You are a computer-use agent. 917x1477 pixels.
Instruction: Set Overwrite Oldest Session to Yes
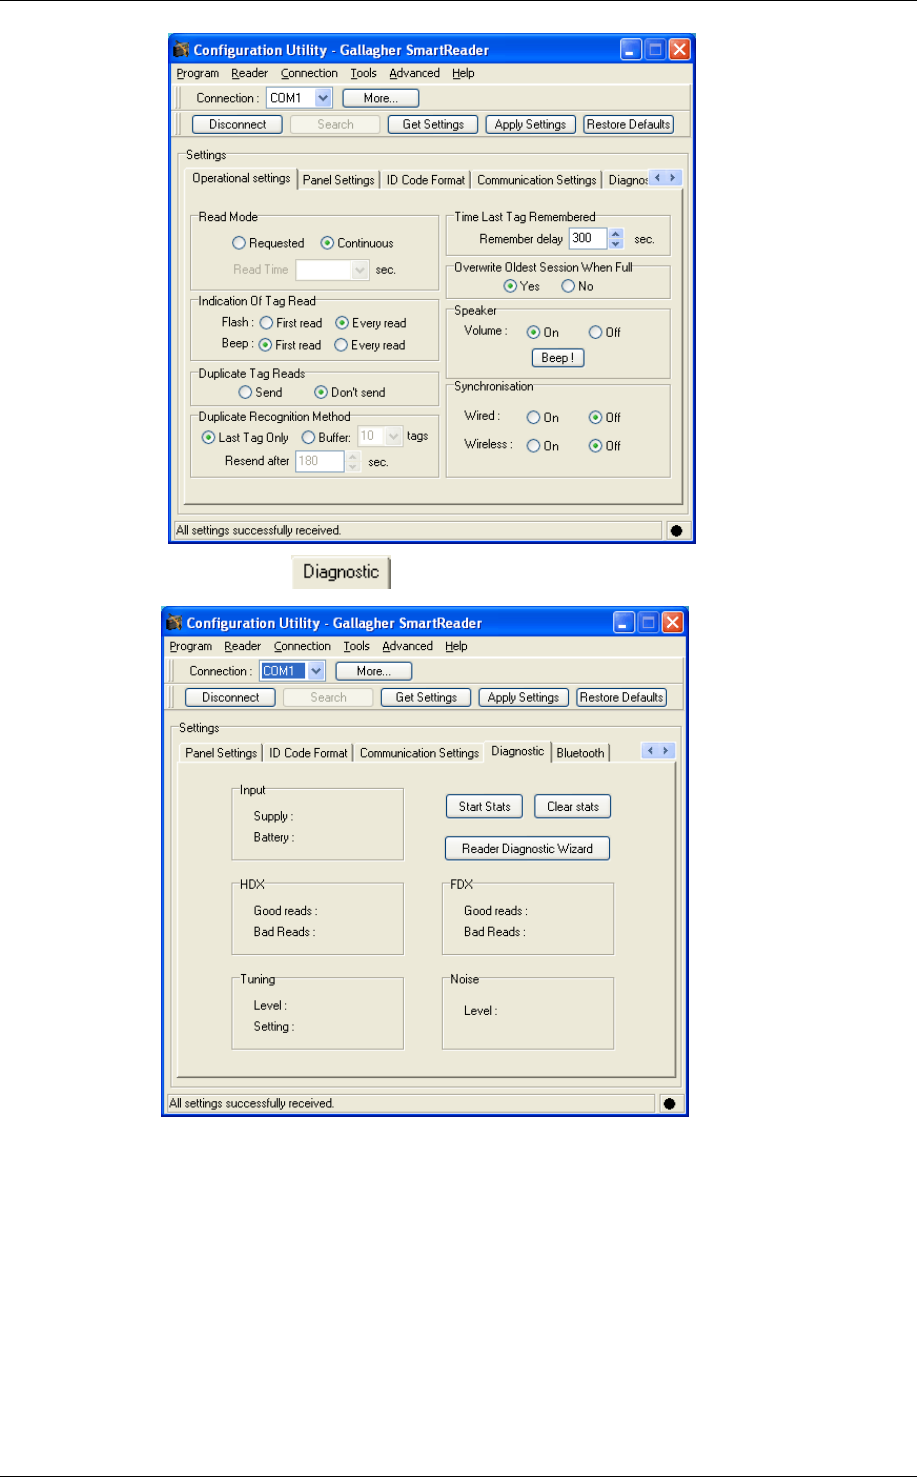[510, 286]
